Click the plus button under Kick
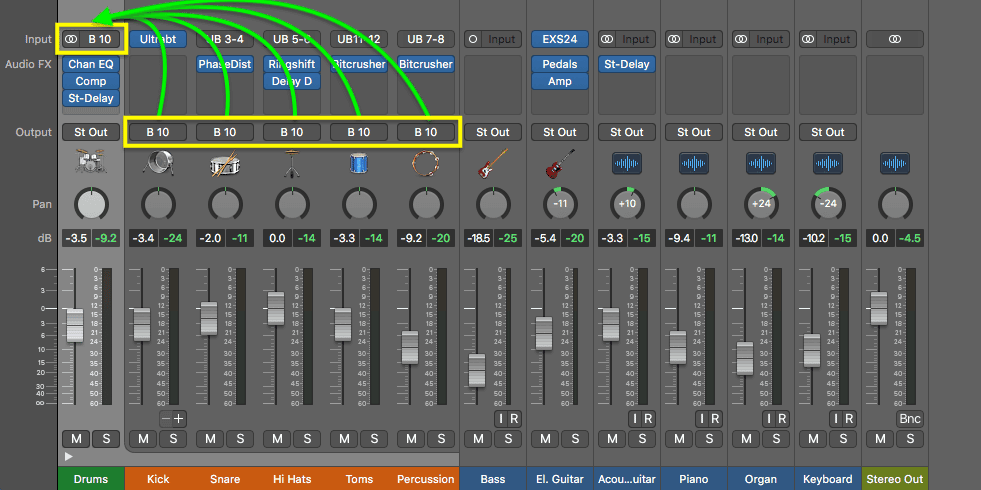The height and width of the screenshot is (490, 981). click(x=179, y=419)
